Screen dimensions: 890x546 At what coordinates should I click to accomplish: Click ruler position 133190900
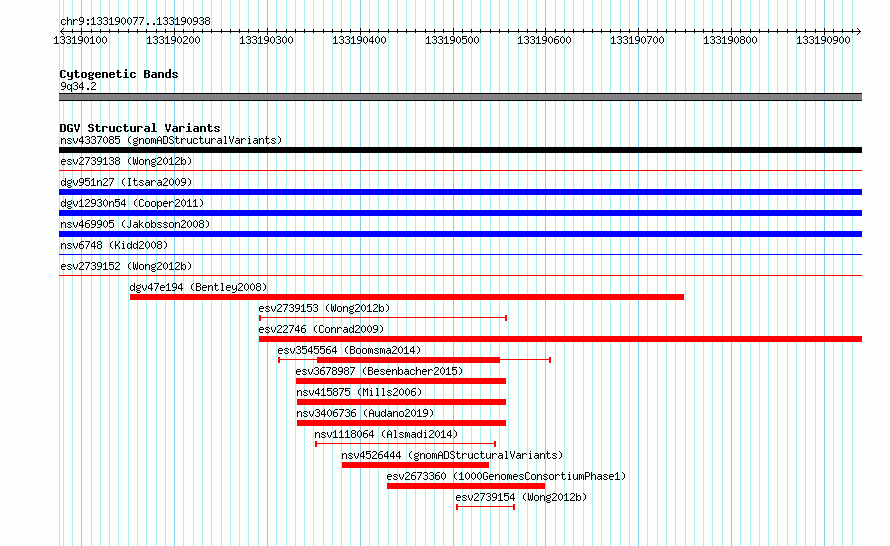(x=824, y=40)
